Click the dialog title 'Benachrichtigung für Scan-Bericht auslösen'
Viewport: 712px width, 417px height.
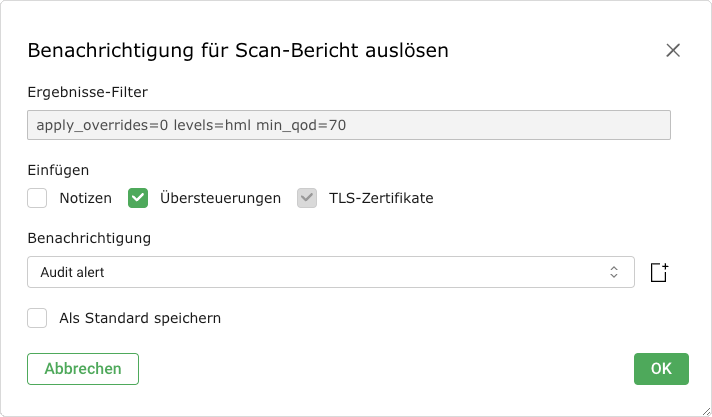(238, 50)
